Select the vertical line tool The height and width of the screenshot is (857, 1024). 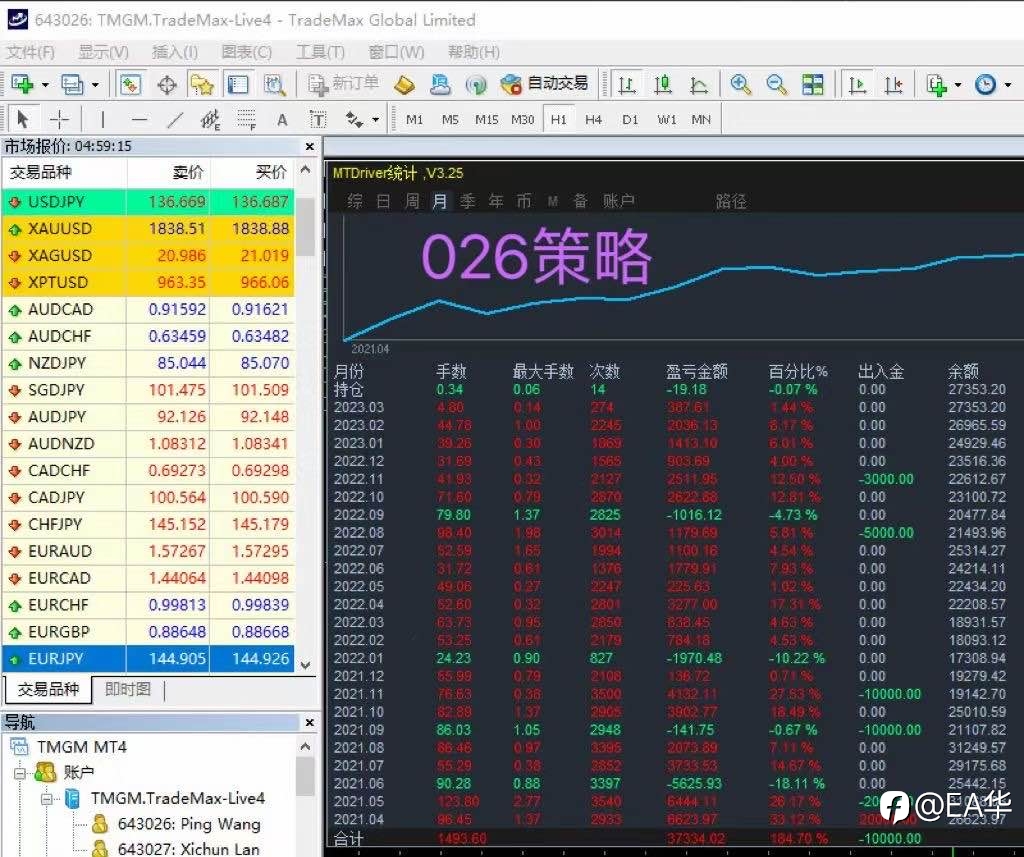coord(103,119)
